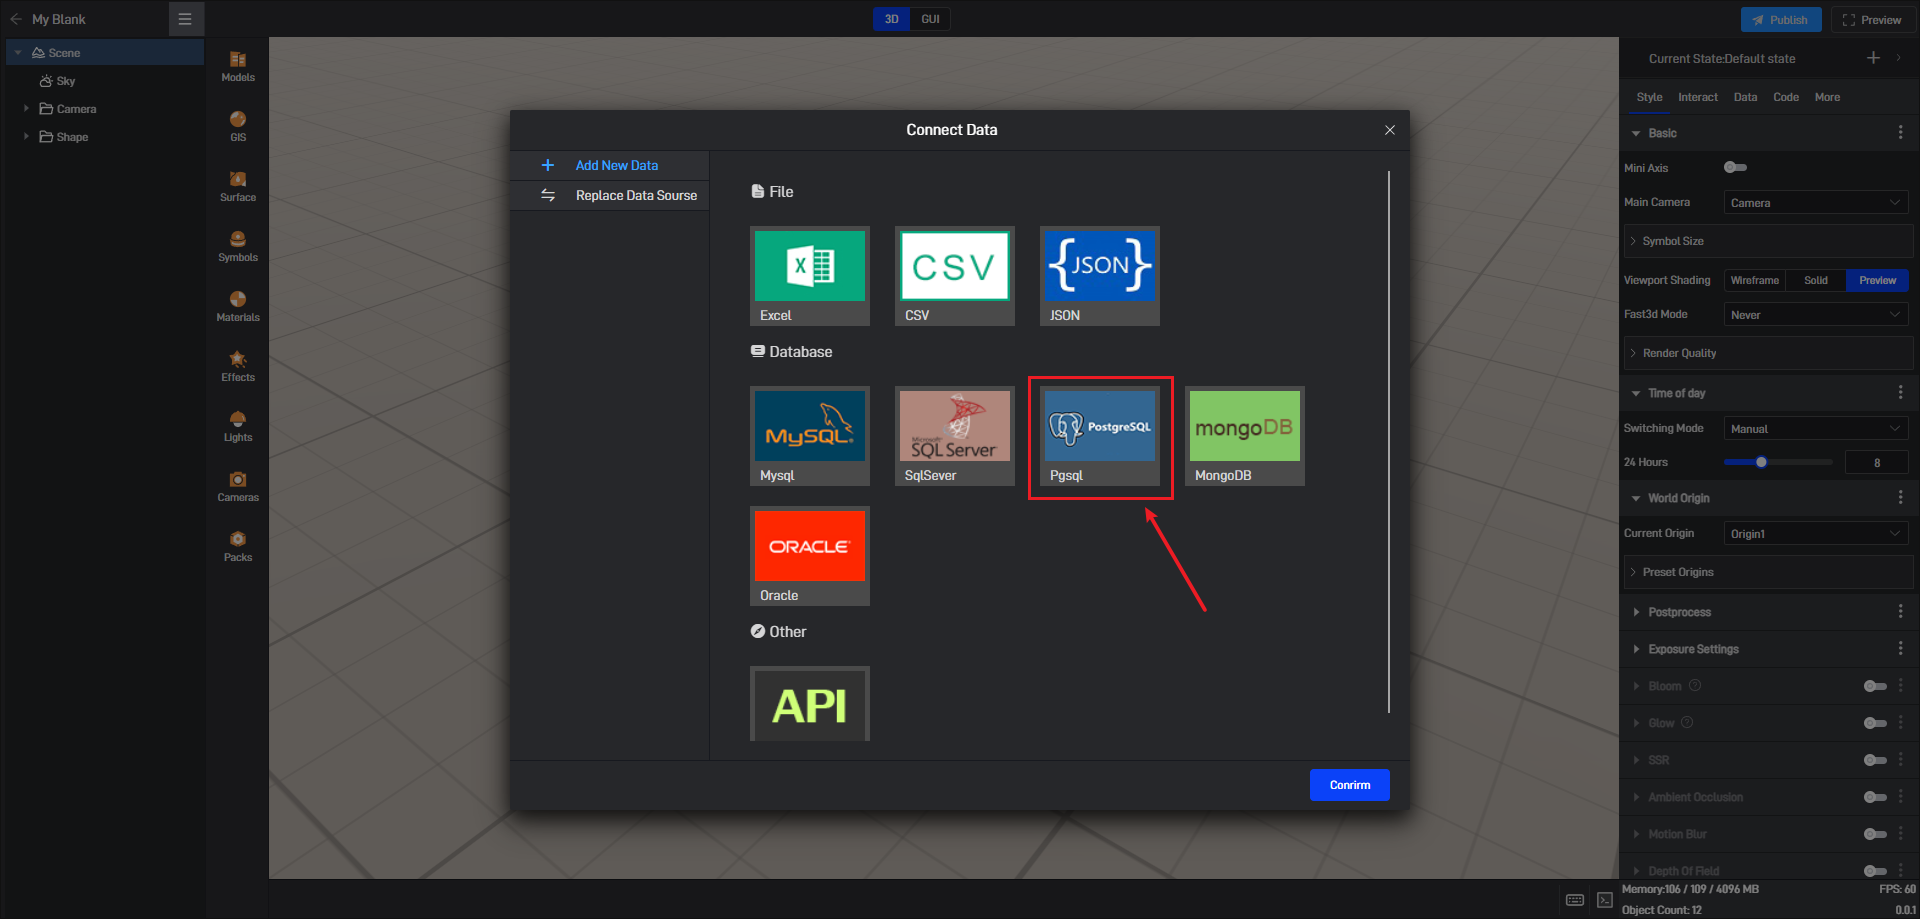1920x919 pixels.
Task: Toggle the SSR switch
Action: [1875, 760]
